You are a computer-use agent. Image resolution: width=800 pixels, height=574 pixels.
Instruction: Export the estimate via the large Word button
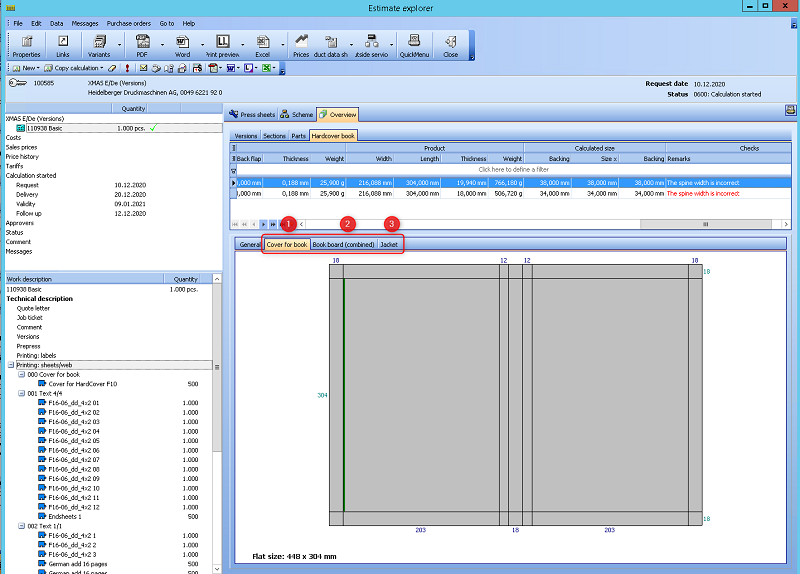[182, 46]
